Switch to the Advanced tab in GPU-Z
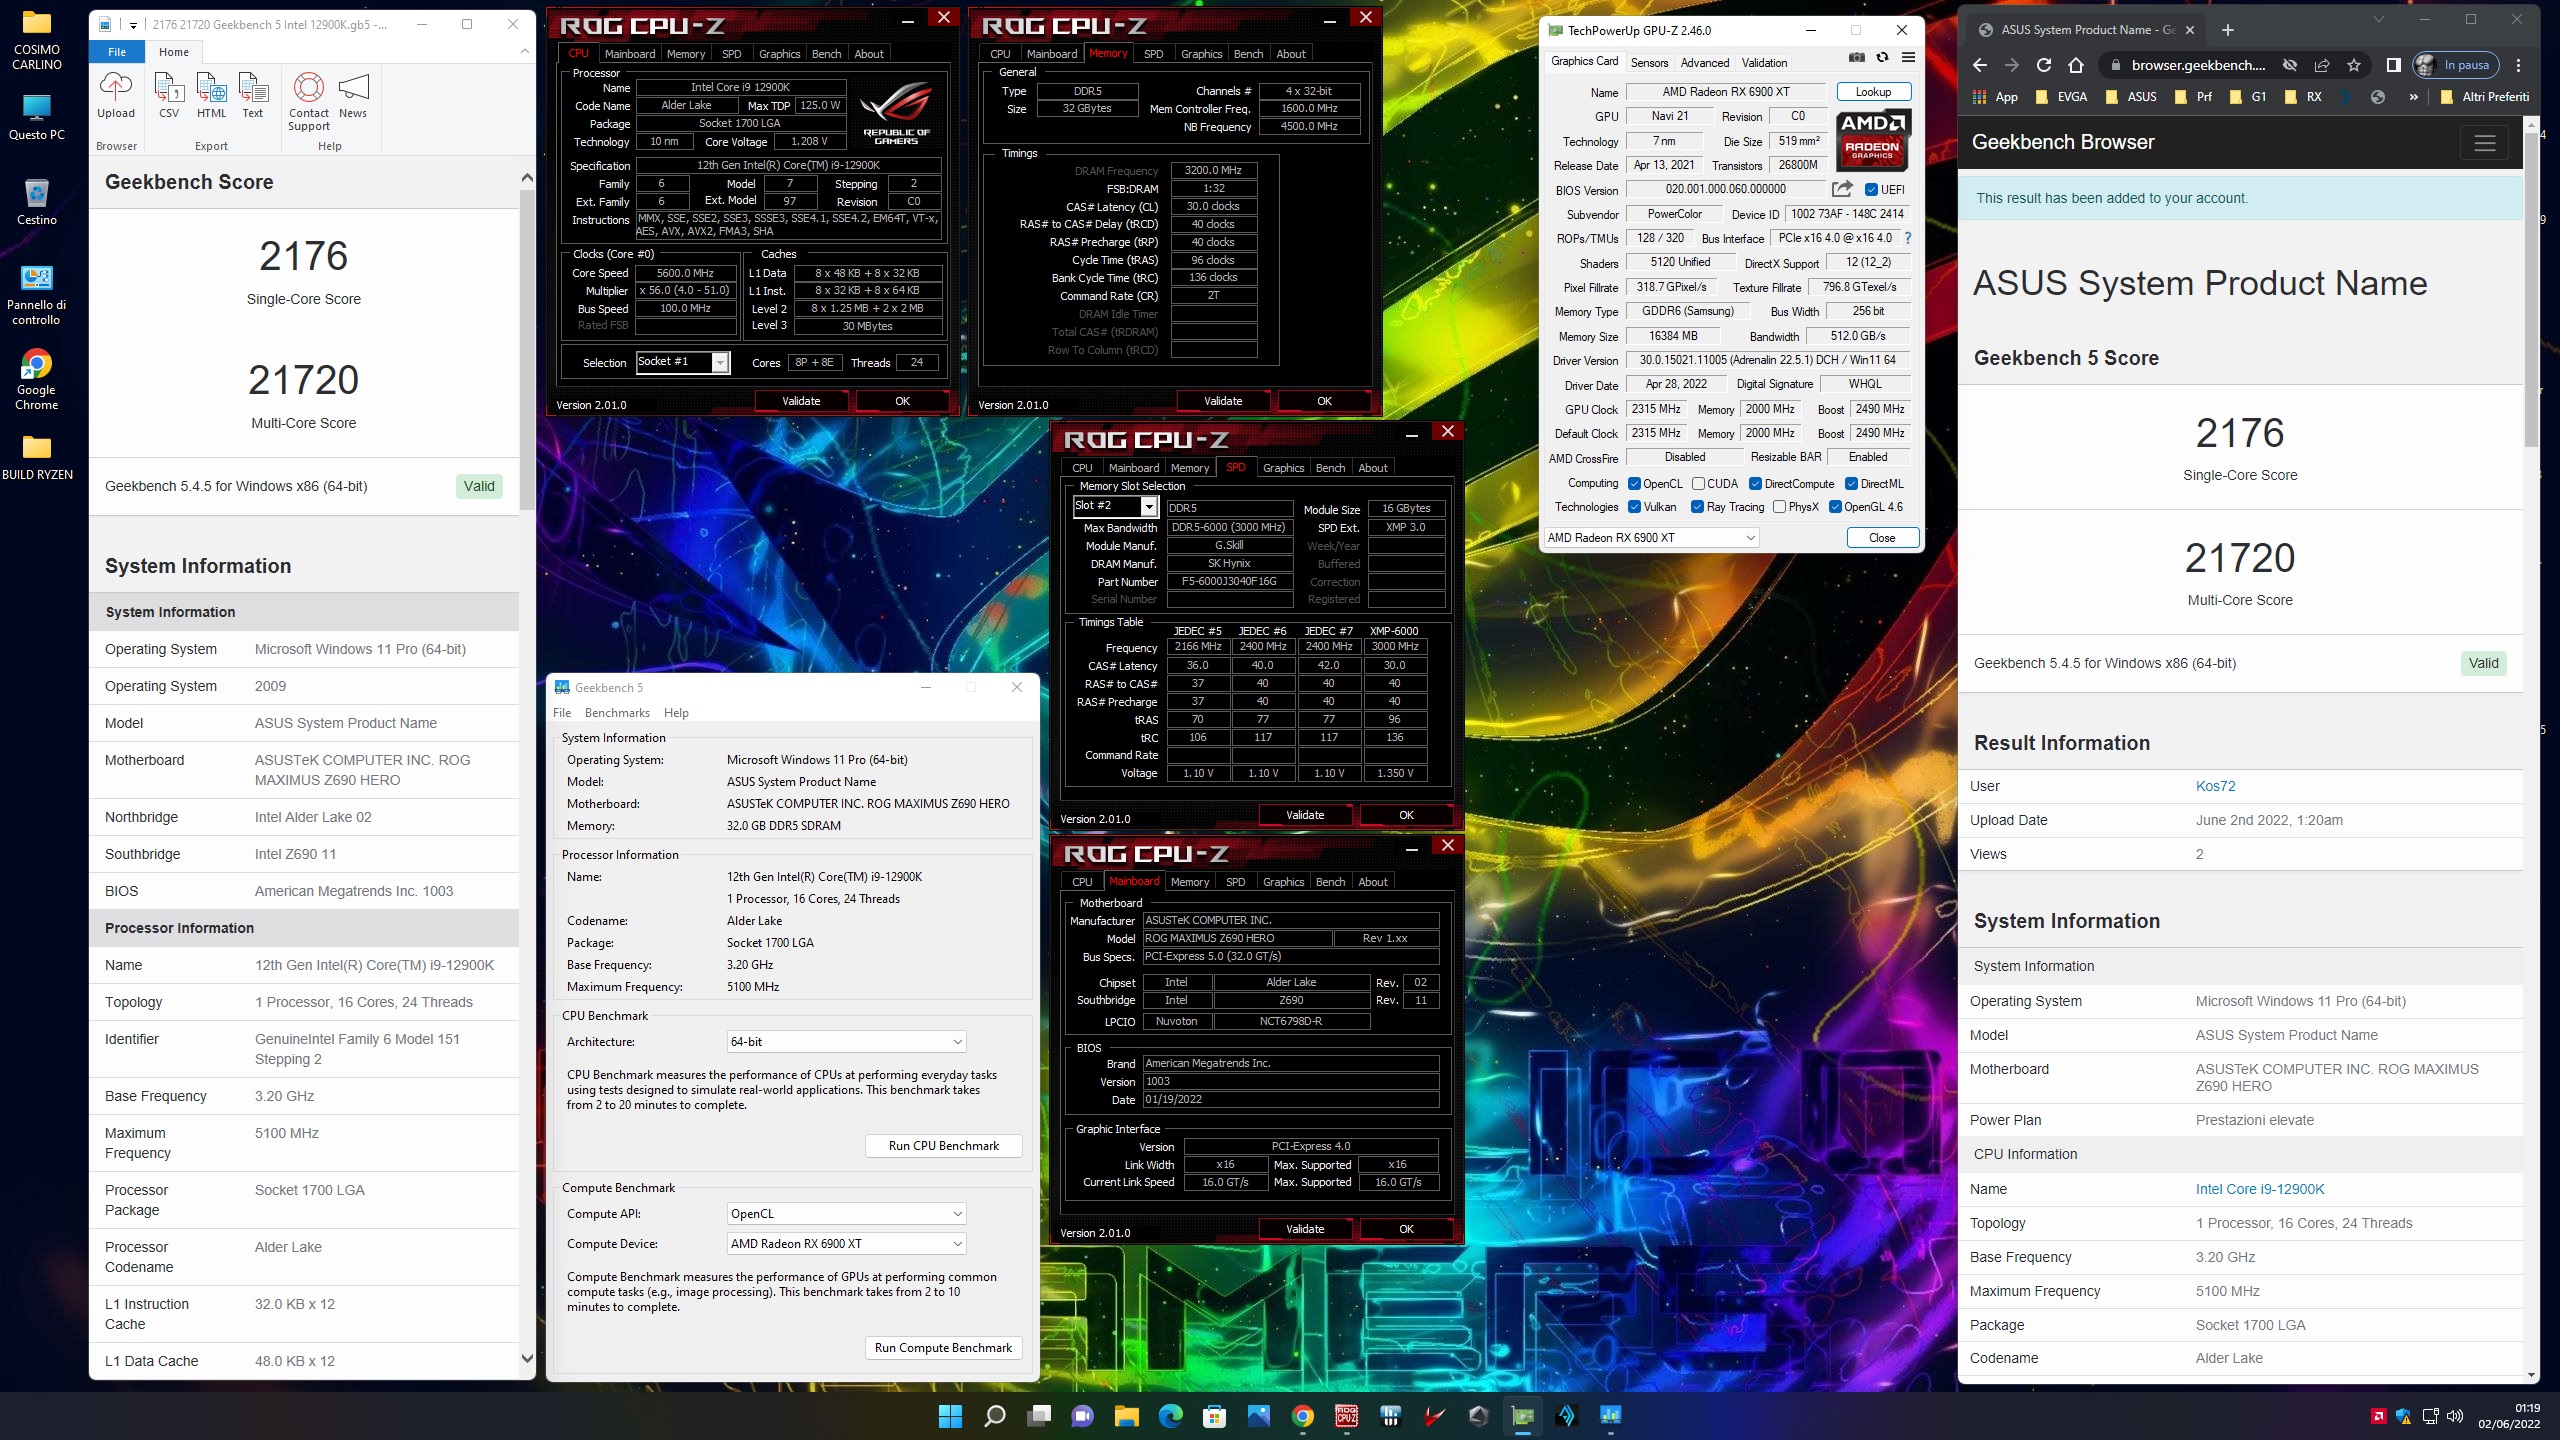 tap(1704, 62)
